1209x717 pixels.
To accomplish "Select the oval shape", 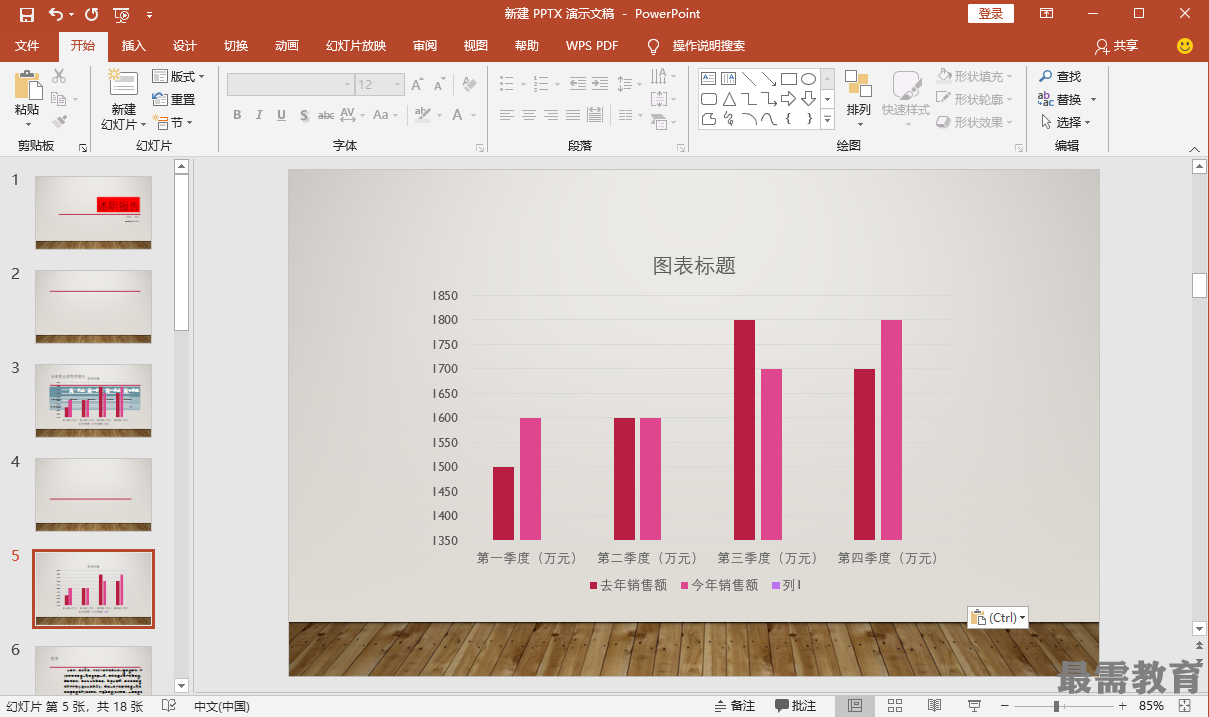I will coord(808,78).
